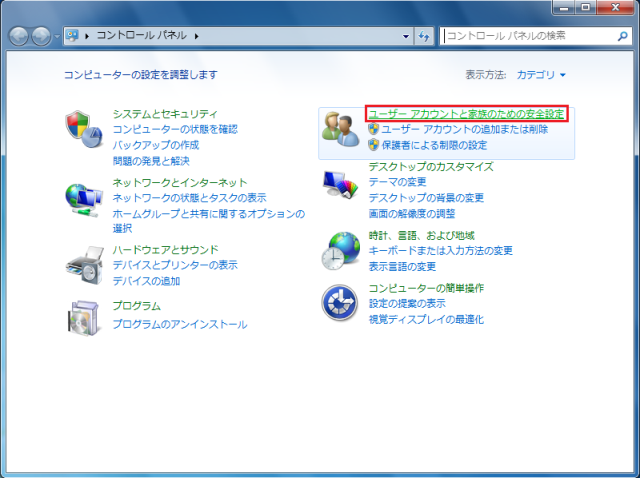
Task: Open コンピューターの状態を確認 link
Action: (x=175, y=129)
